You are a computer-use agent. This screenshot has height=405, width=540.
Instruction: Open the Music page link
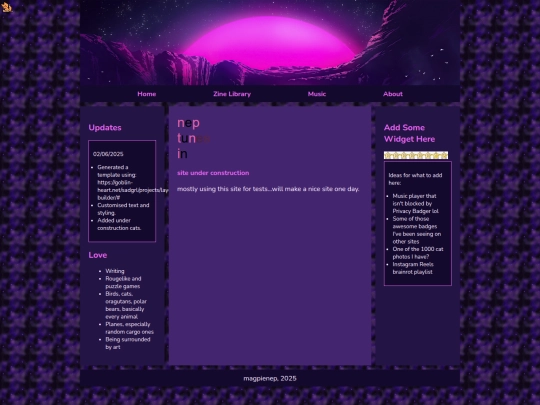316,94
